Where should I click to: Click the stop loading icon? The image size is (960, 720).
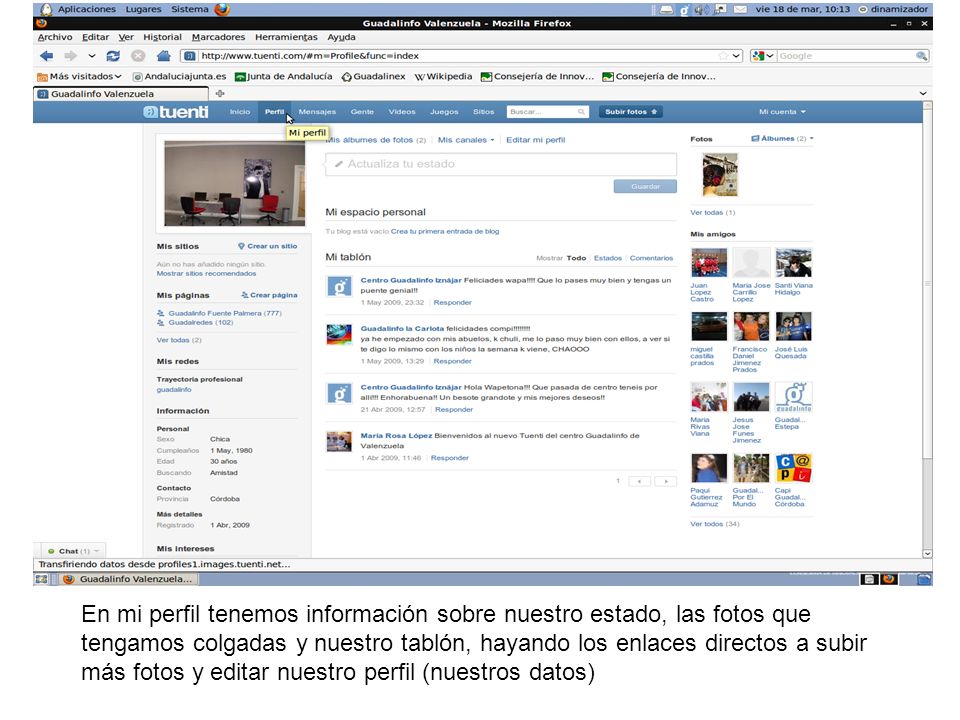pos(138,56)
